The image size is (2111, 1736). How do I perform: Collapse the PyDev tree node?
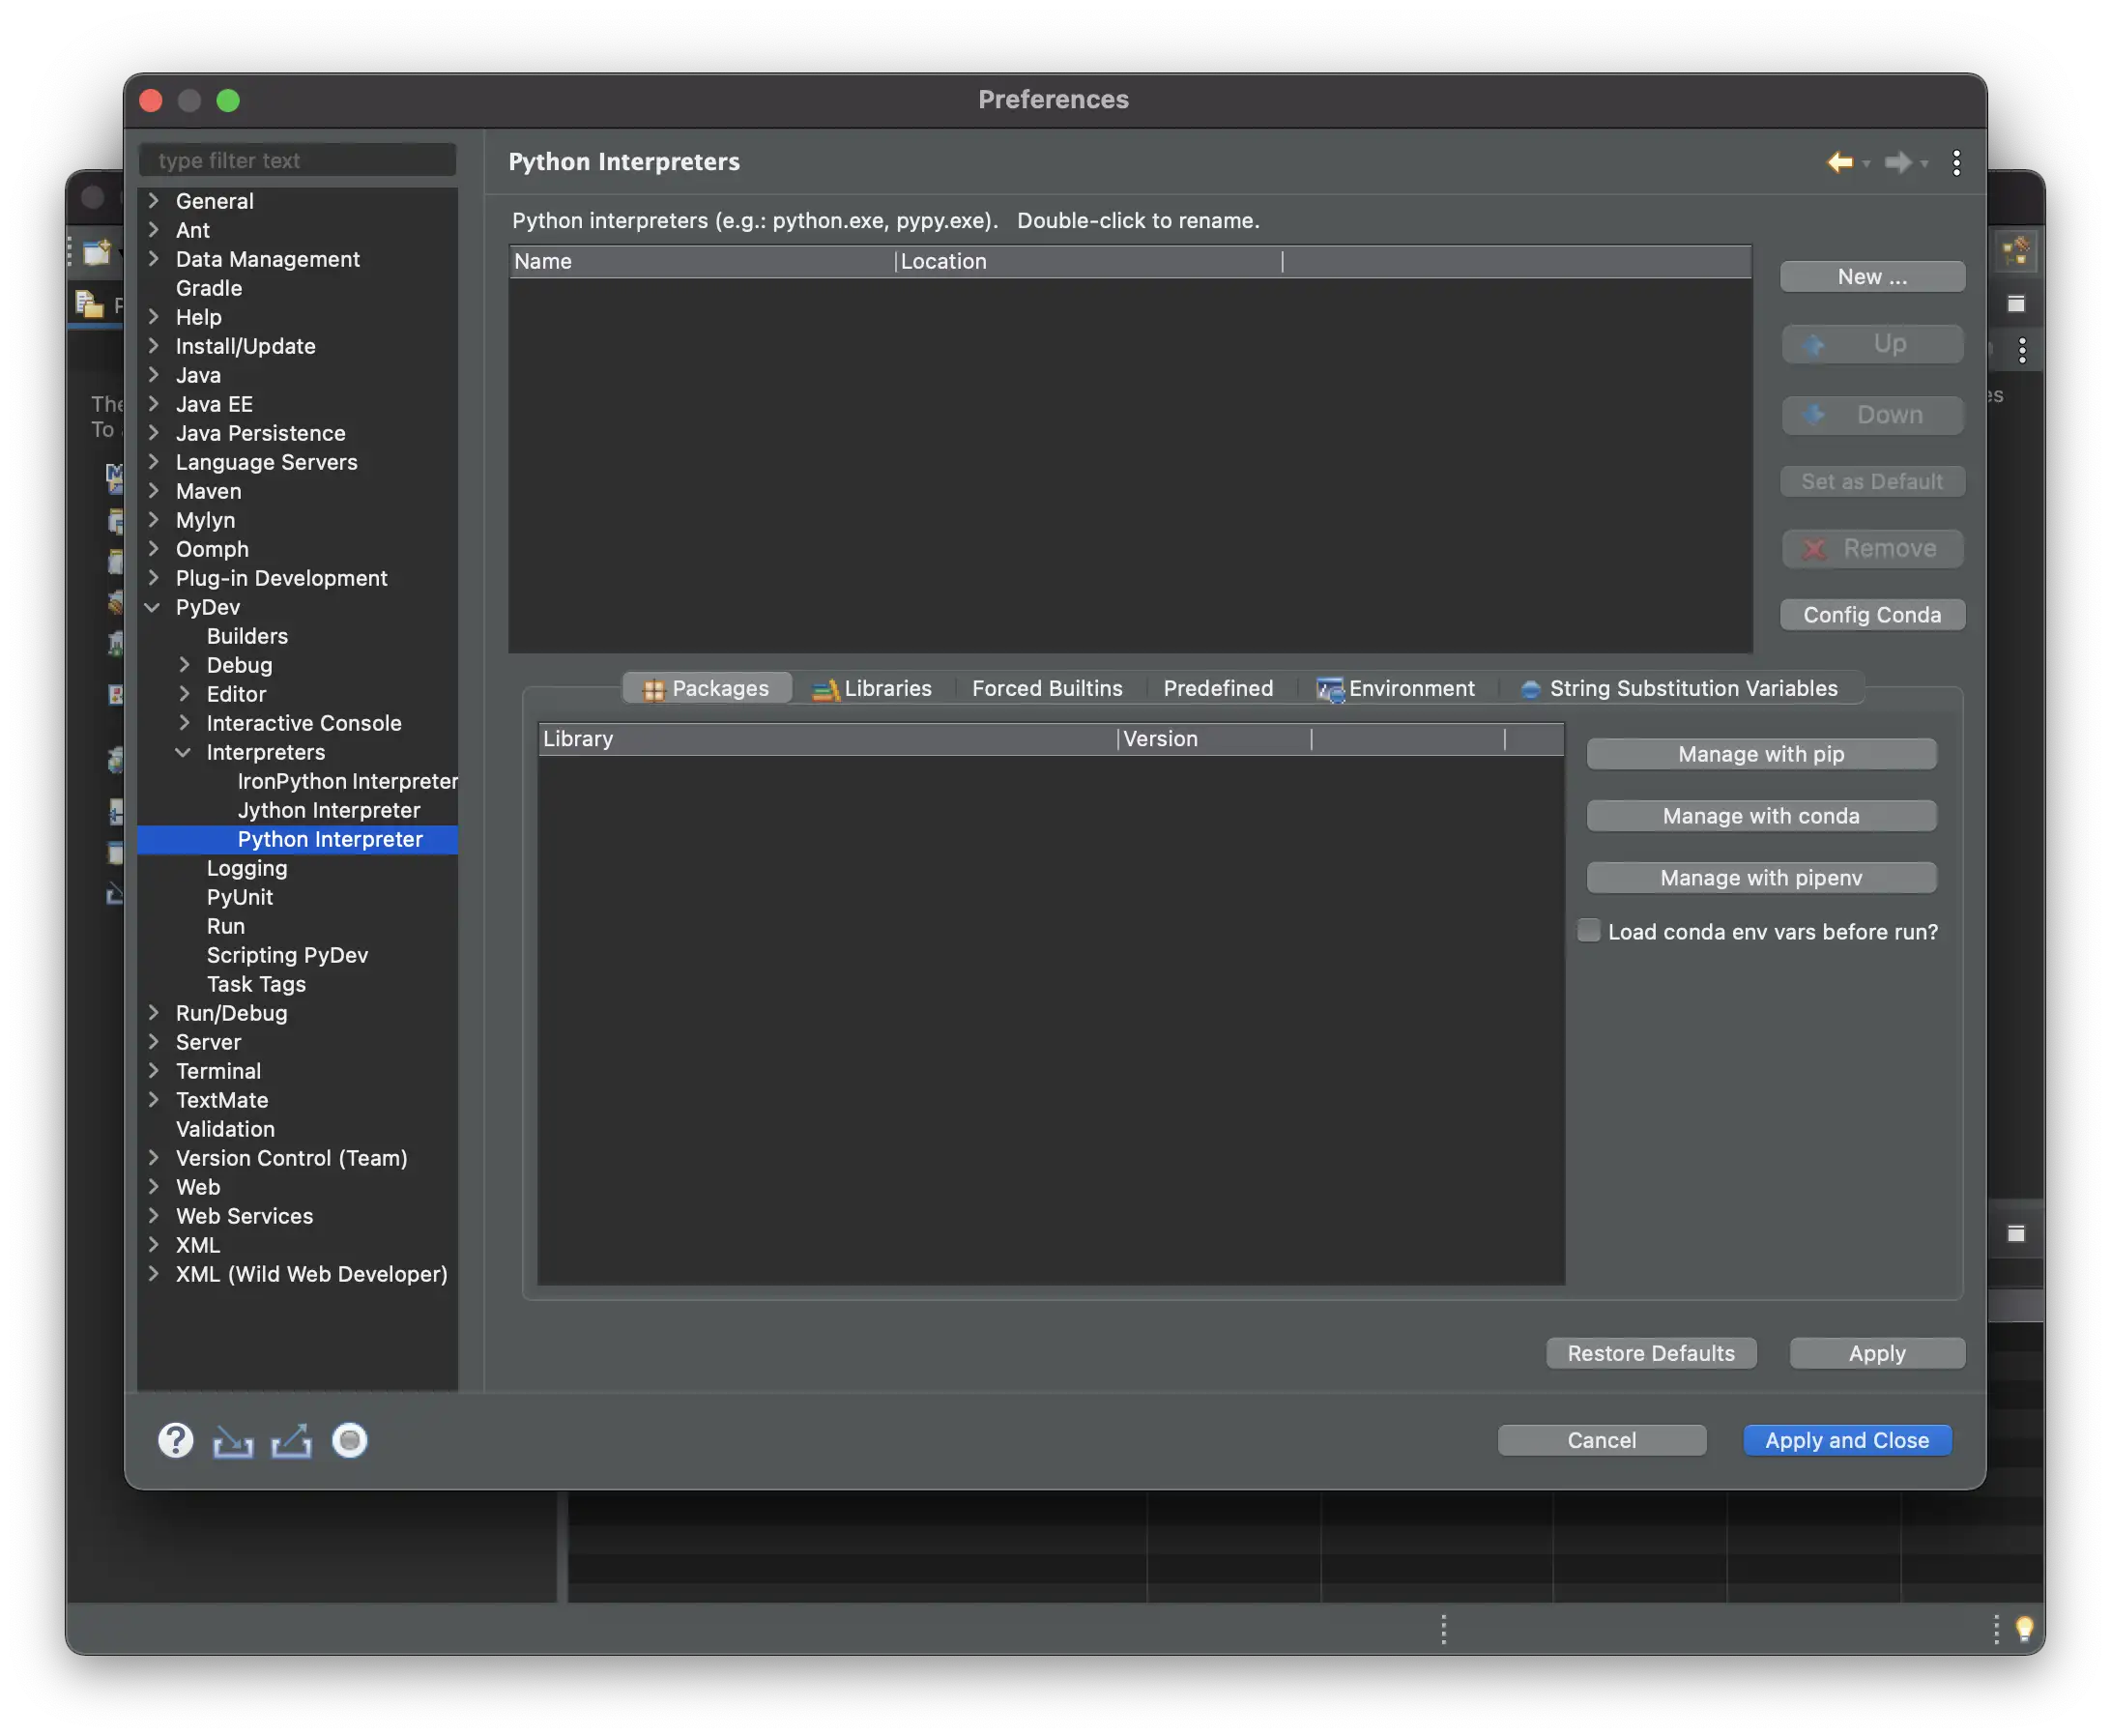coord(153,607)
